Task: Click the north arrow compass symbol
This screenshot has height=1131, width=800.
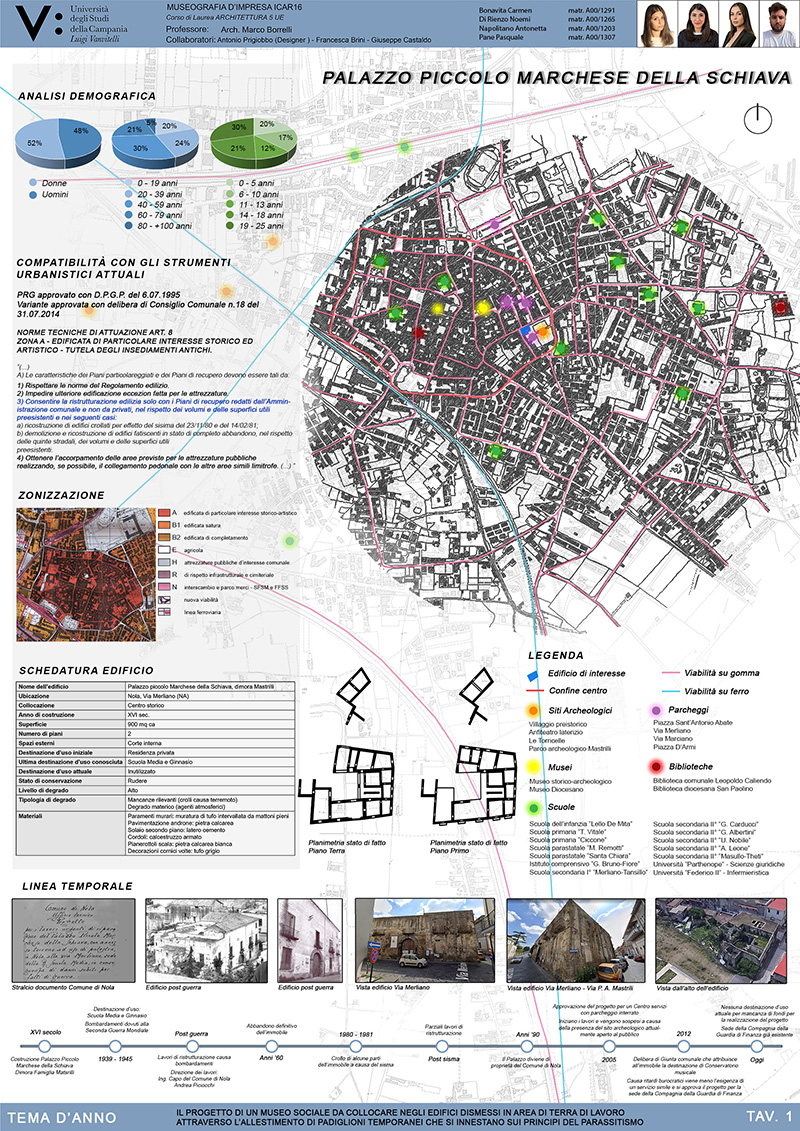Action: (757, 119)
